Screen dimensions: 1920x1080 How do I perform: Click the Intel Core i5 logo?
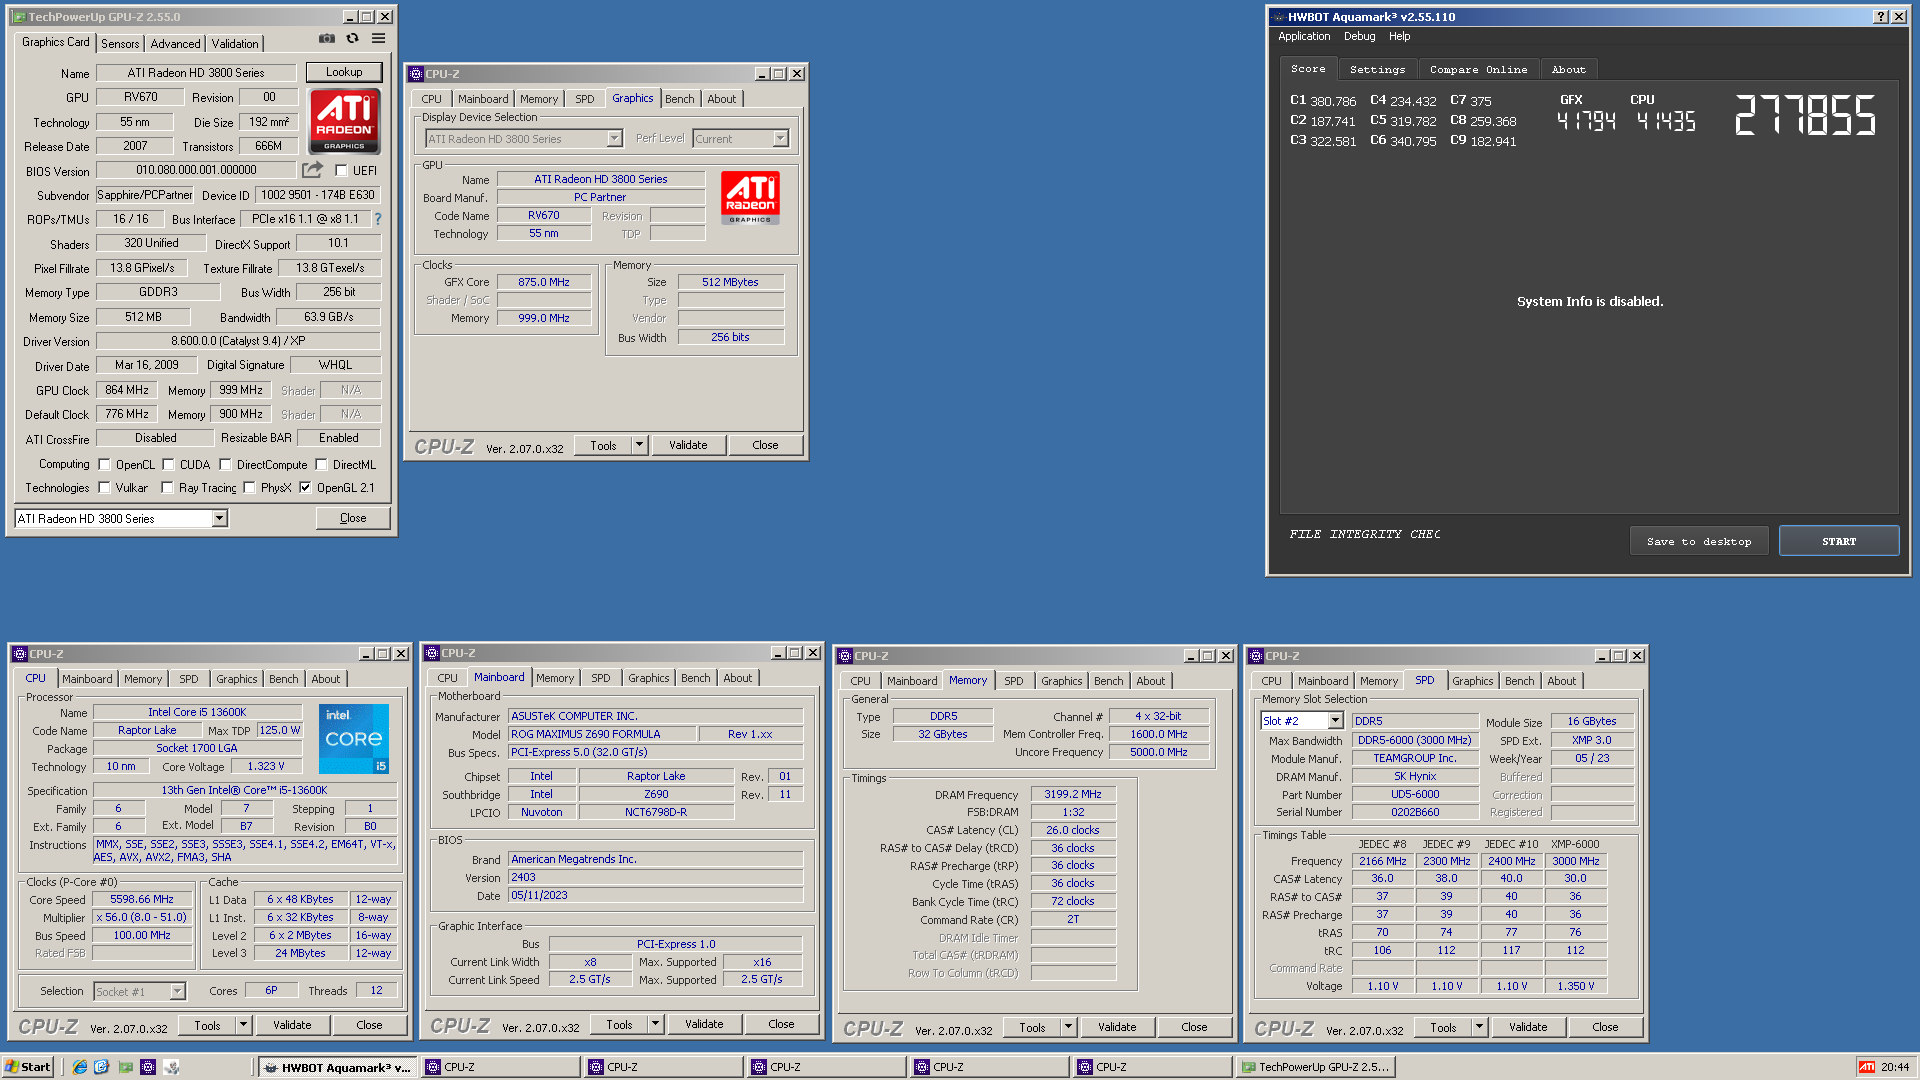click(354, 738)
